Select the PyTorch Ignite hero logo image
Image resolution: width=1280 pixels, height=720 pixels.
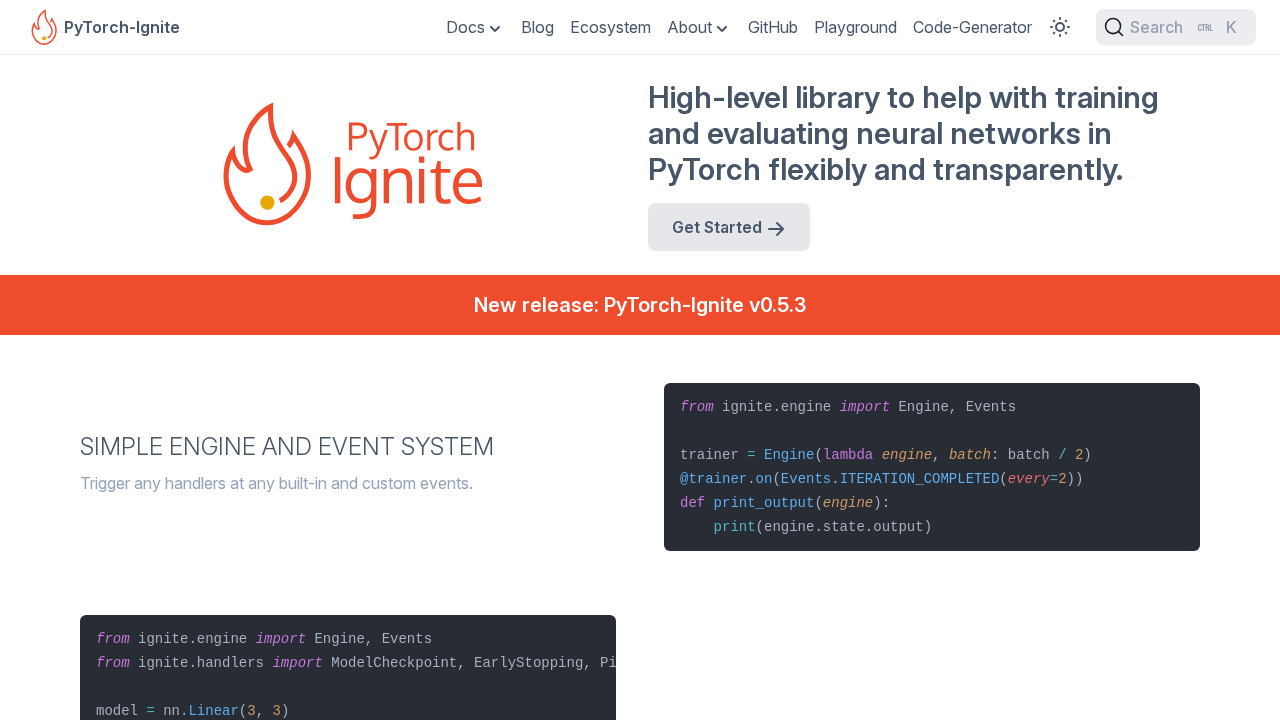[x=352, y=162]
